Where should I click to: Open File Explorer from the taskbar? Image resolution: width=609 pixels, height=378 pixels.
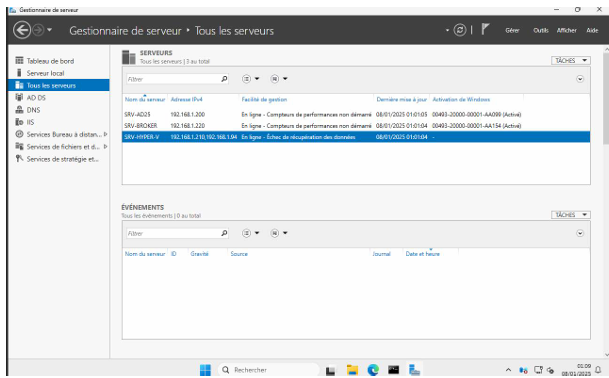coord(352,370)
